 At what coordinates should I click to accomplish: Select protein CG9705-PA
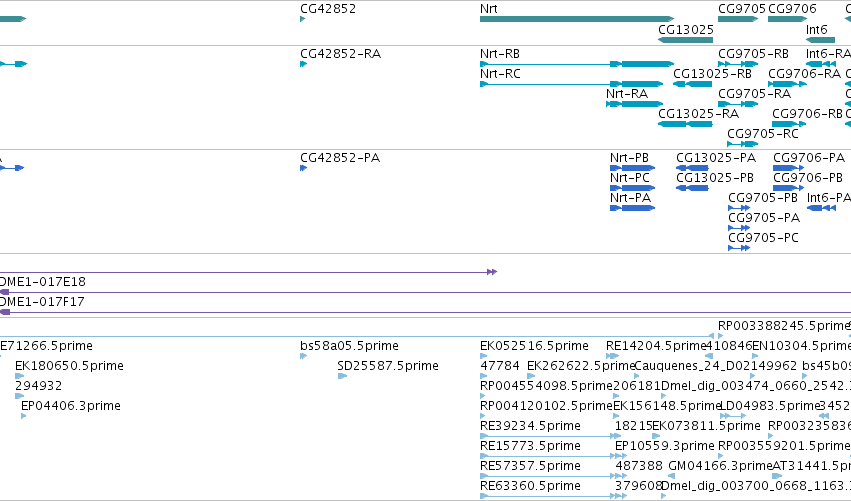click(764, 218)
